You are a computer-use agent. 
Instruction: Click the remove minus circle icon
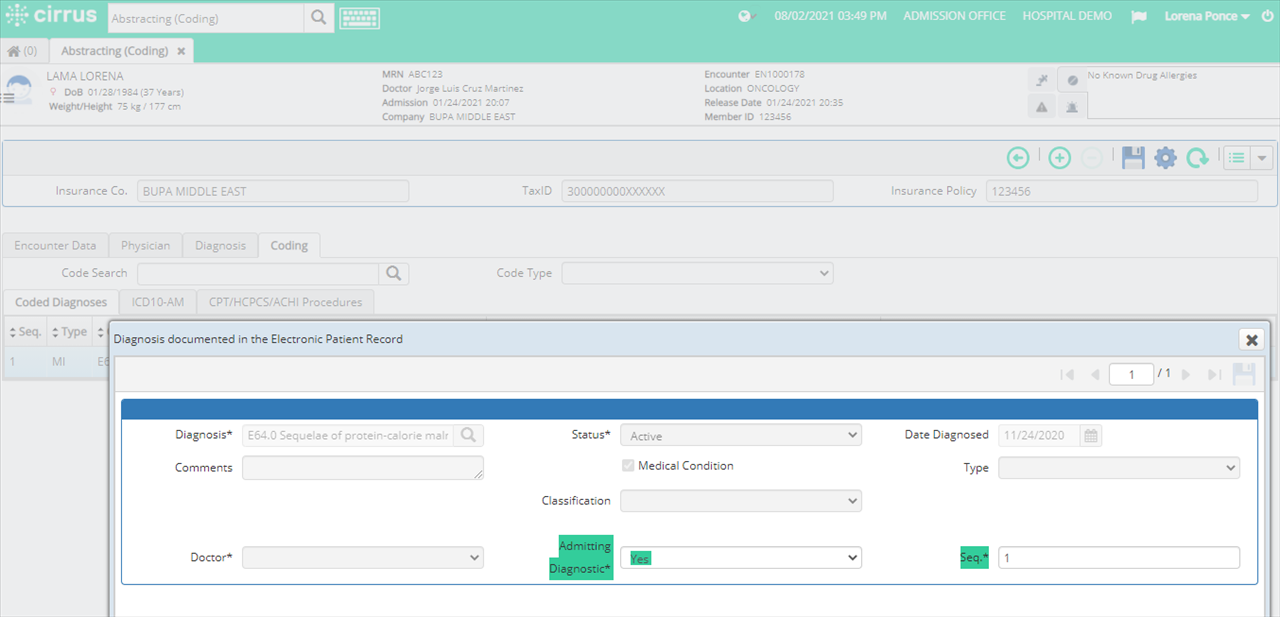(x=1093, y=158)
